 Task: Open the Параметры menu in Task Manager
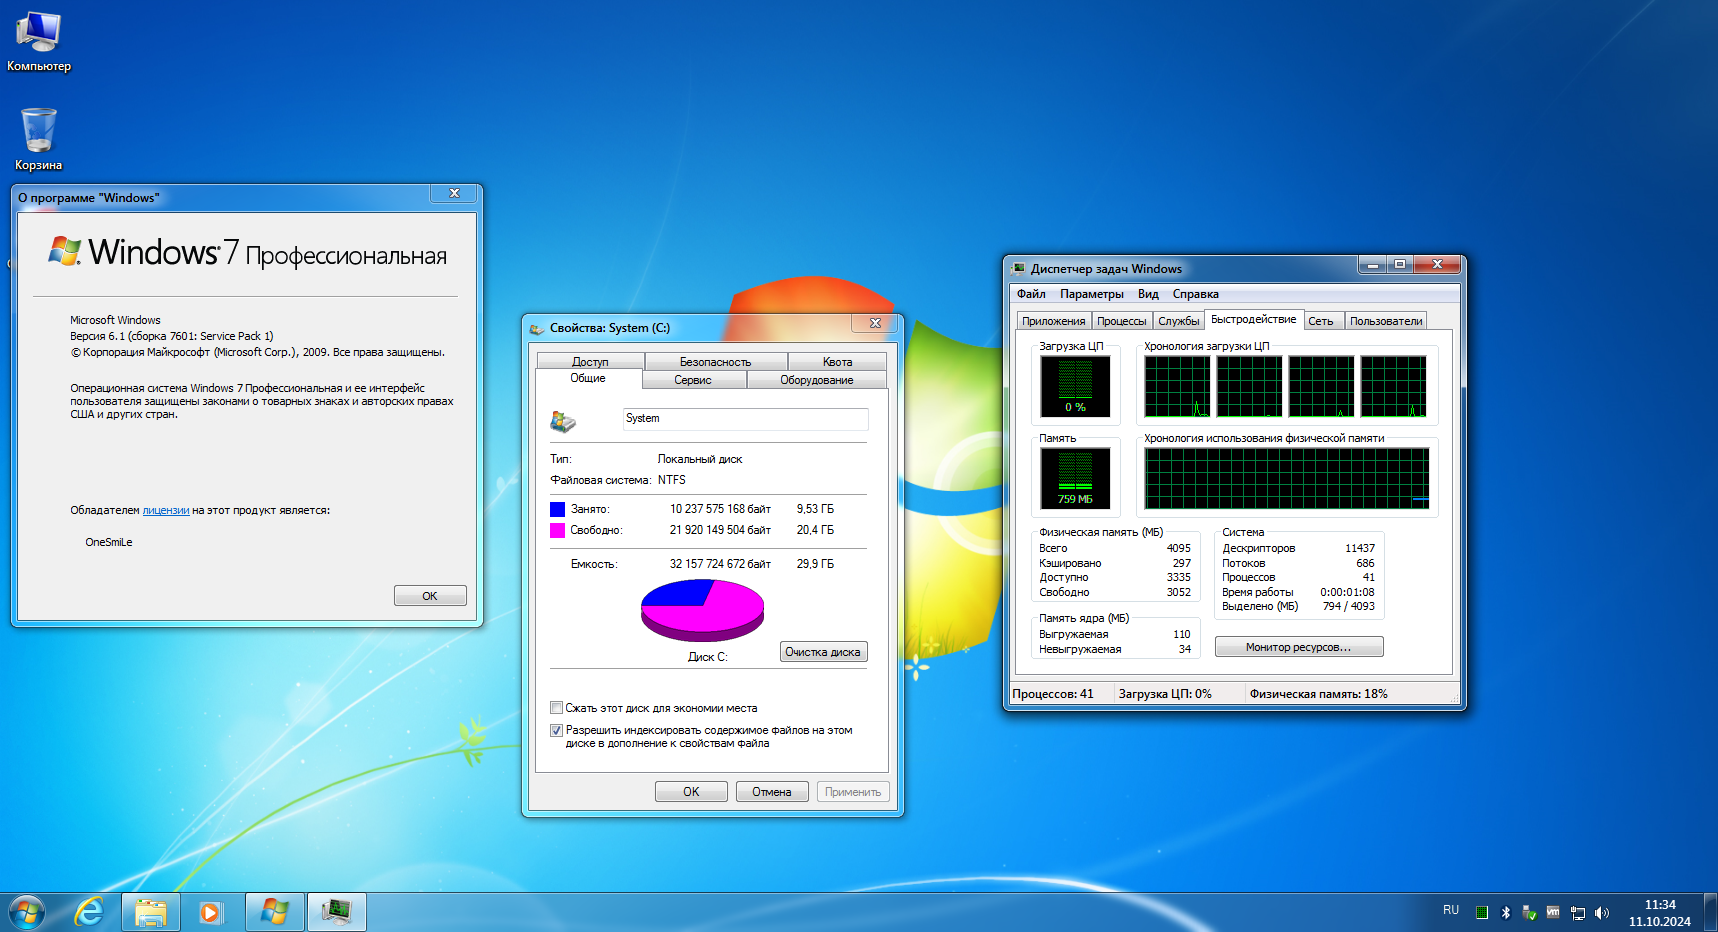[1091, 294]
